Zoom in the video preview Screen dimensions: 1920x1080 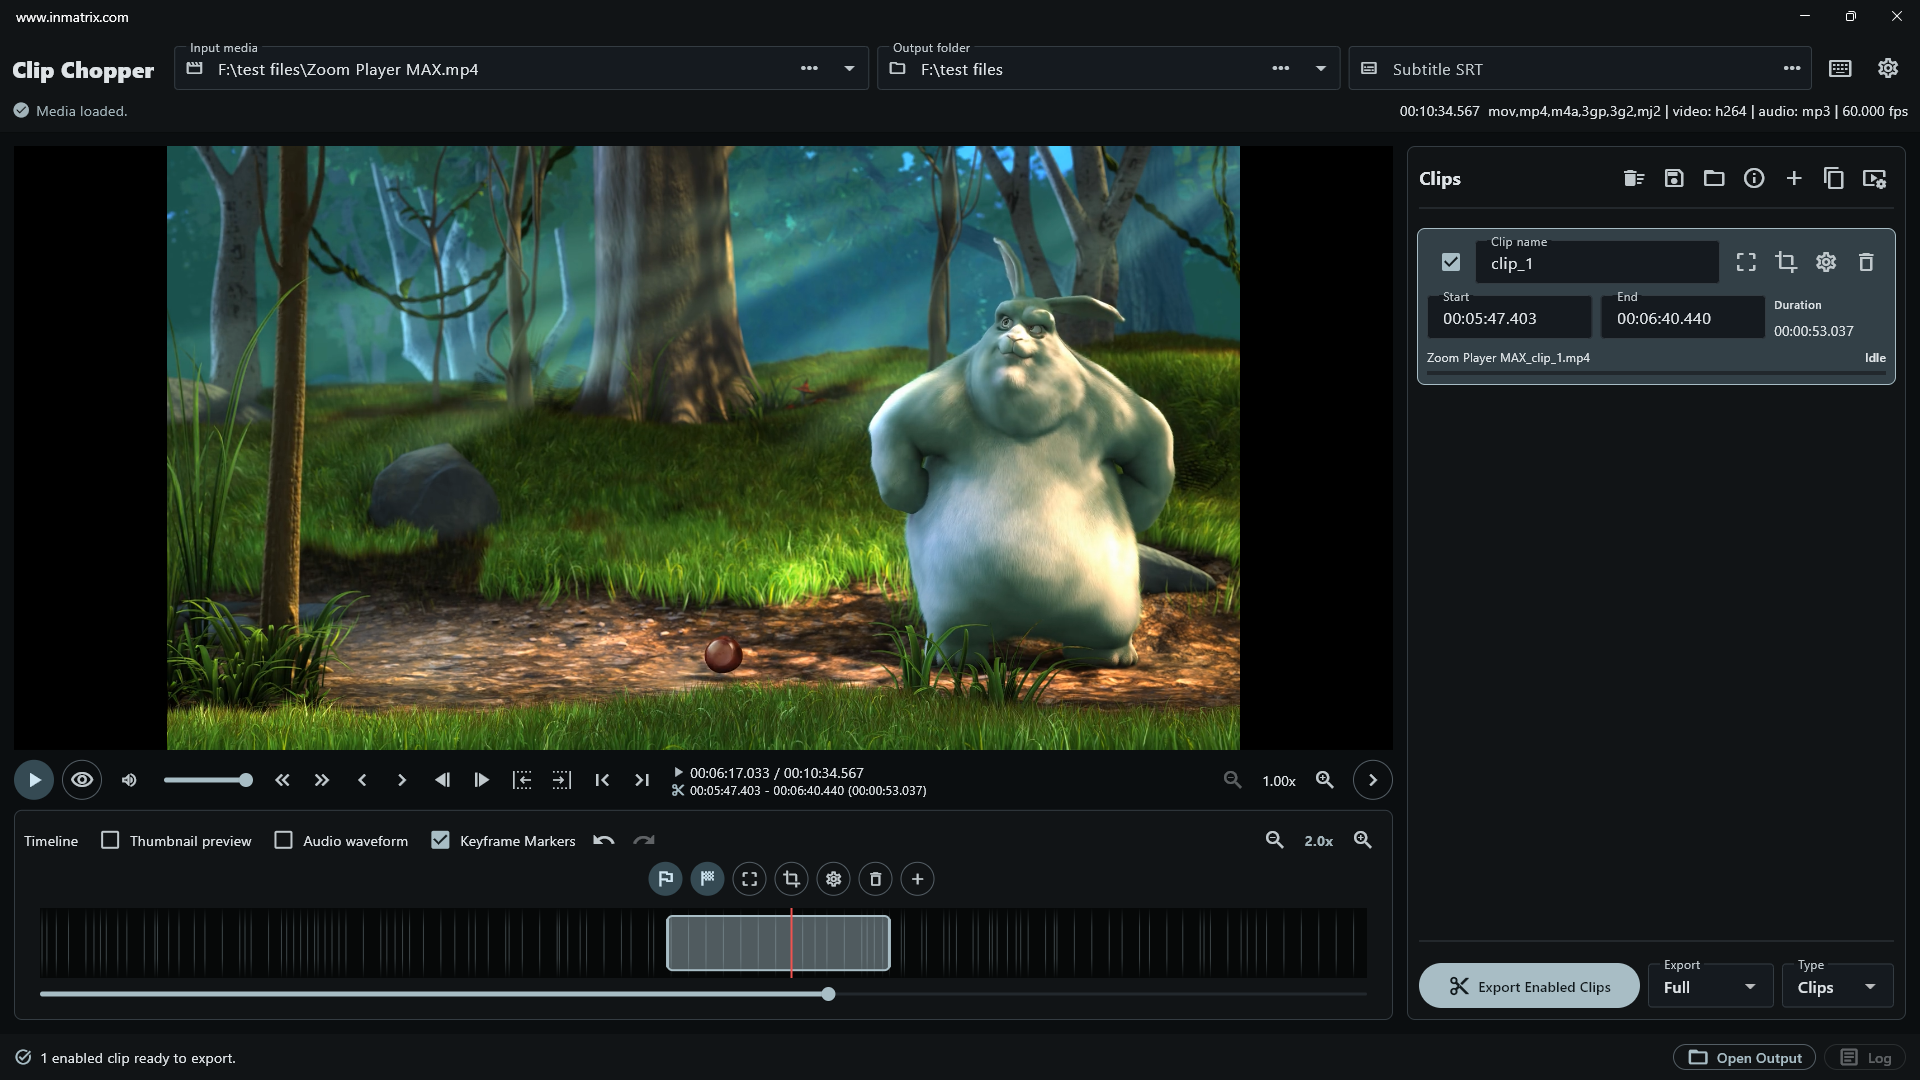pos(1325,780)
